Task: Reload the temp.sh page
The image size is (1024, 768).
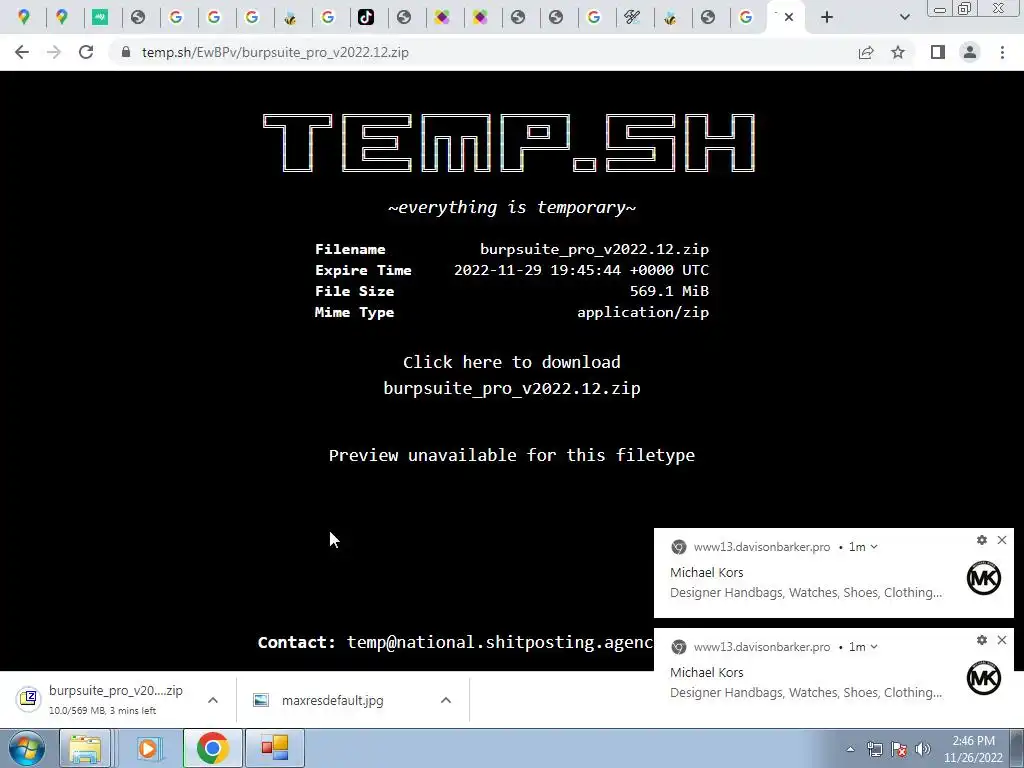Action: pos(86,52)
